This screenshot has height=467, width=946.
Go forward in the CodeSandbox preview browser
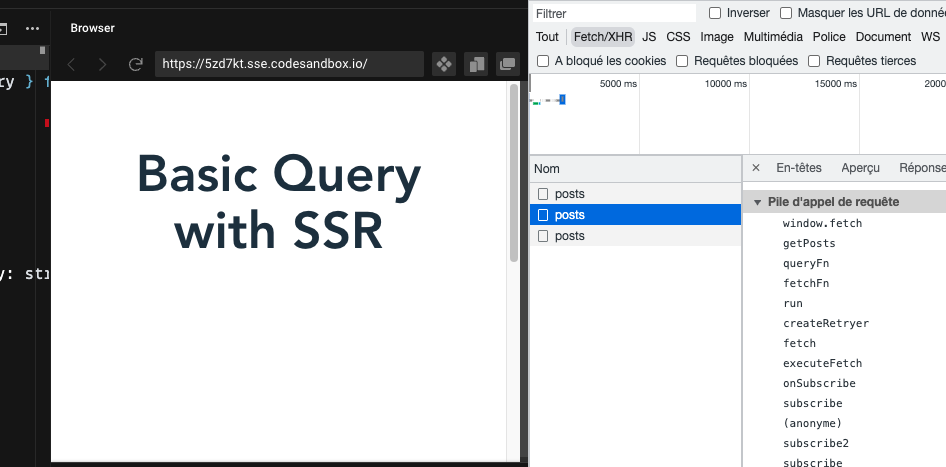point(103,64)
